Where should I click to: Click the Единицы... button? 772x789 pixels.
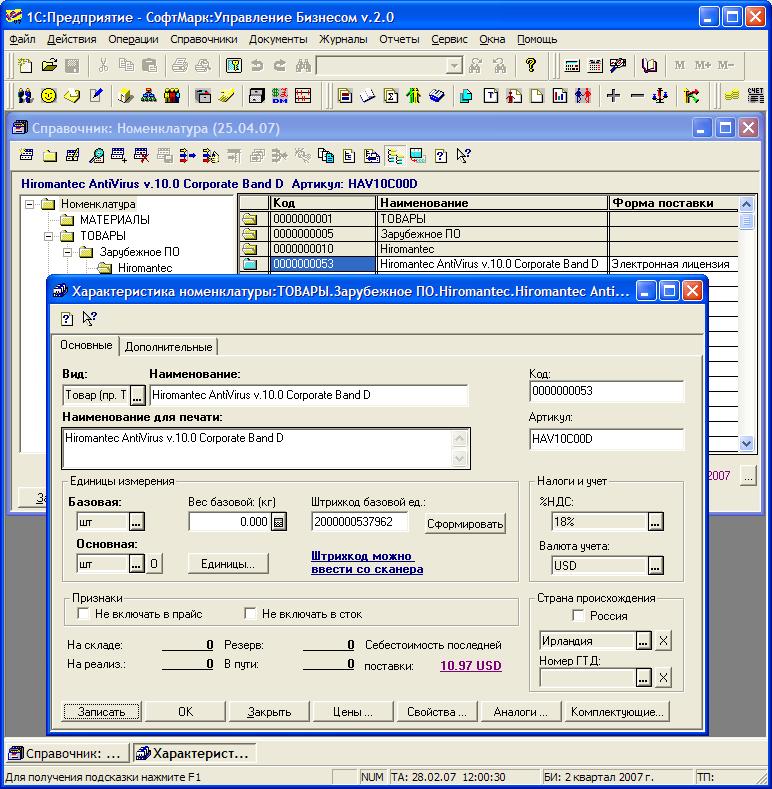(x=228, y=564)
